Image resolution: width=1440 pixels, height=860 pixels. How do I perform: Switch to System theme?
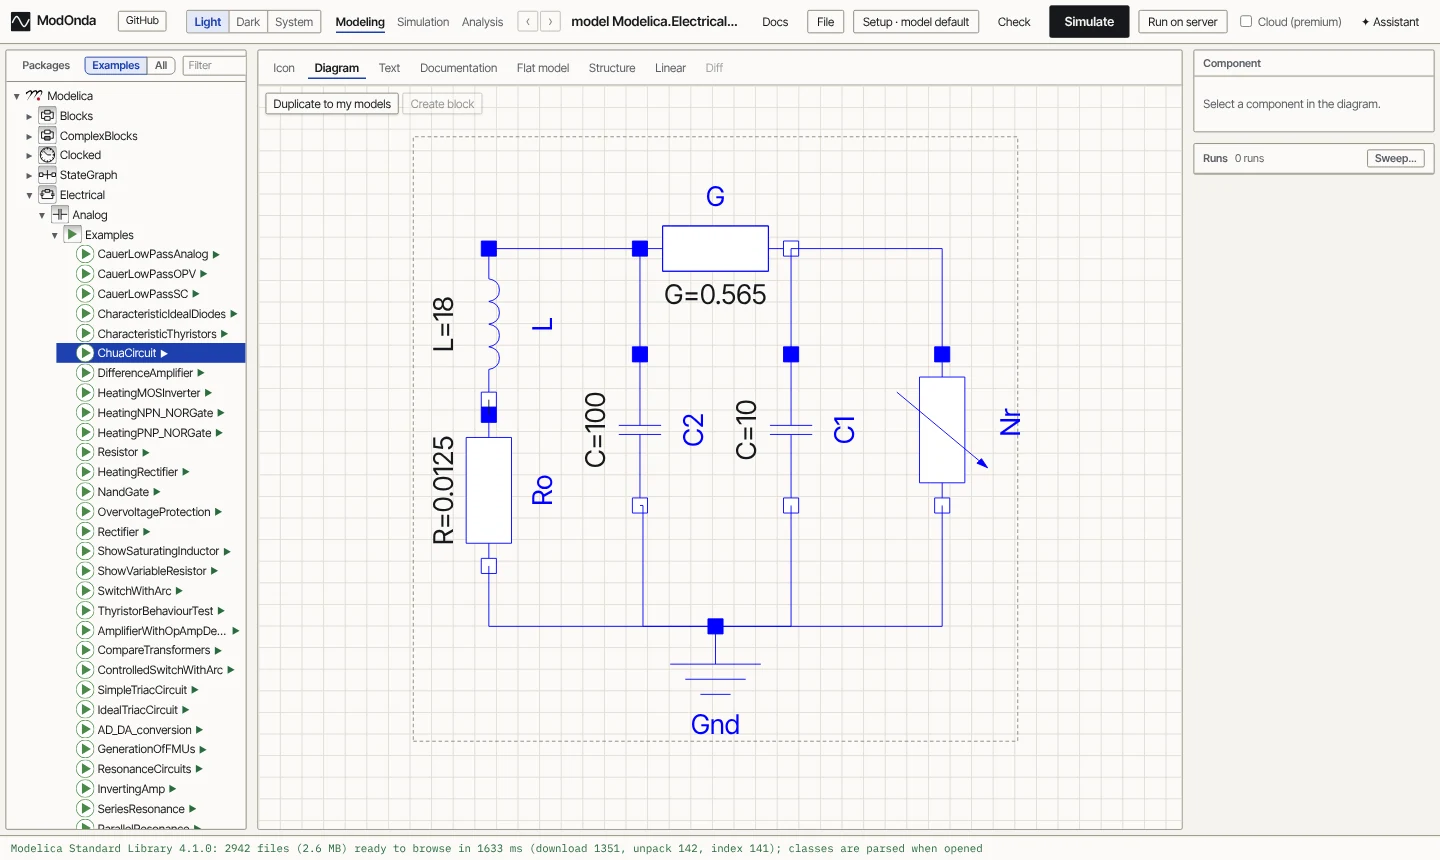coord(294,22)
